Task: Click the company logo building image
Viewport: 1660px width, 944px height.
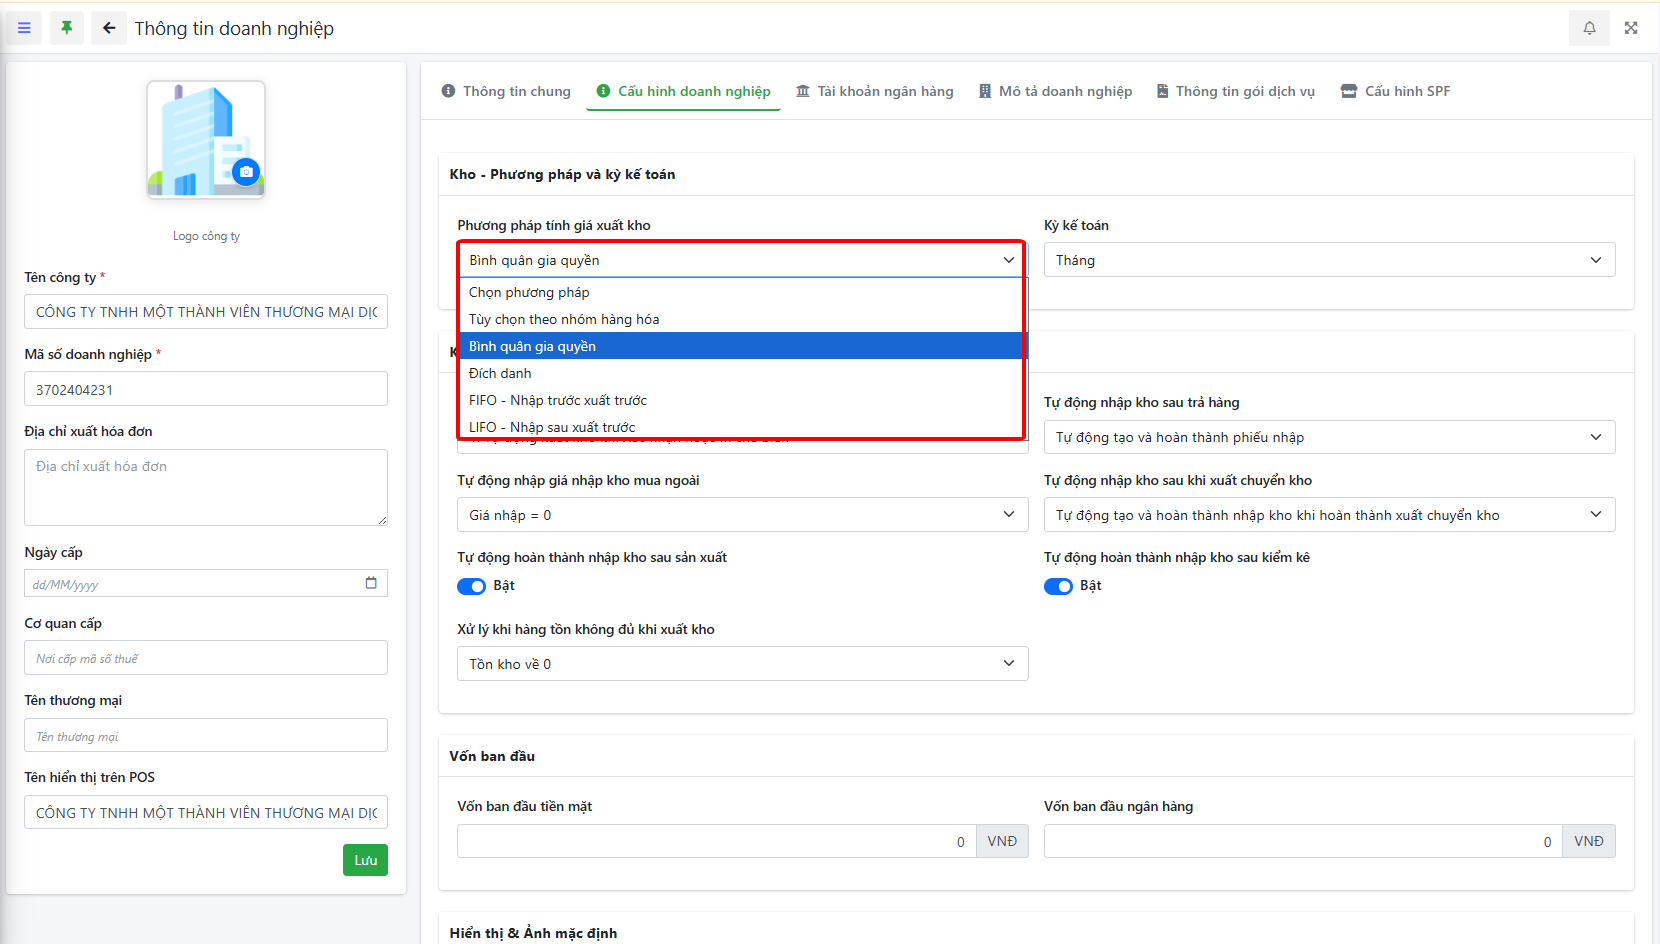Action: 198,135
